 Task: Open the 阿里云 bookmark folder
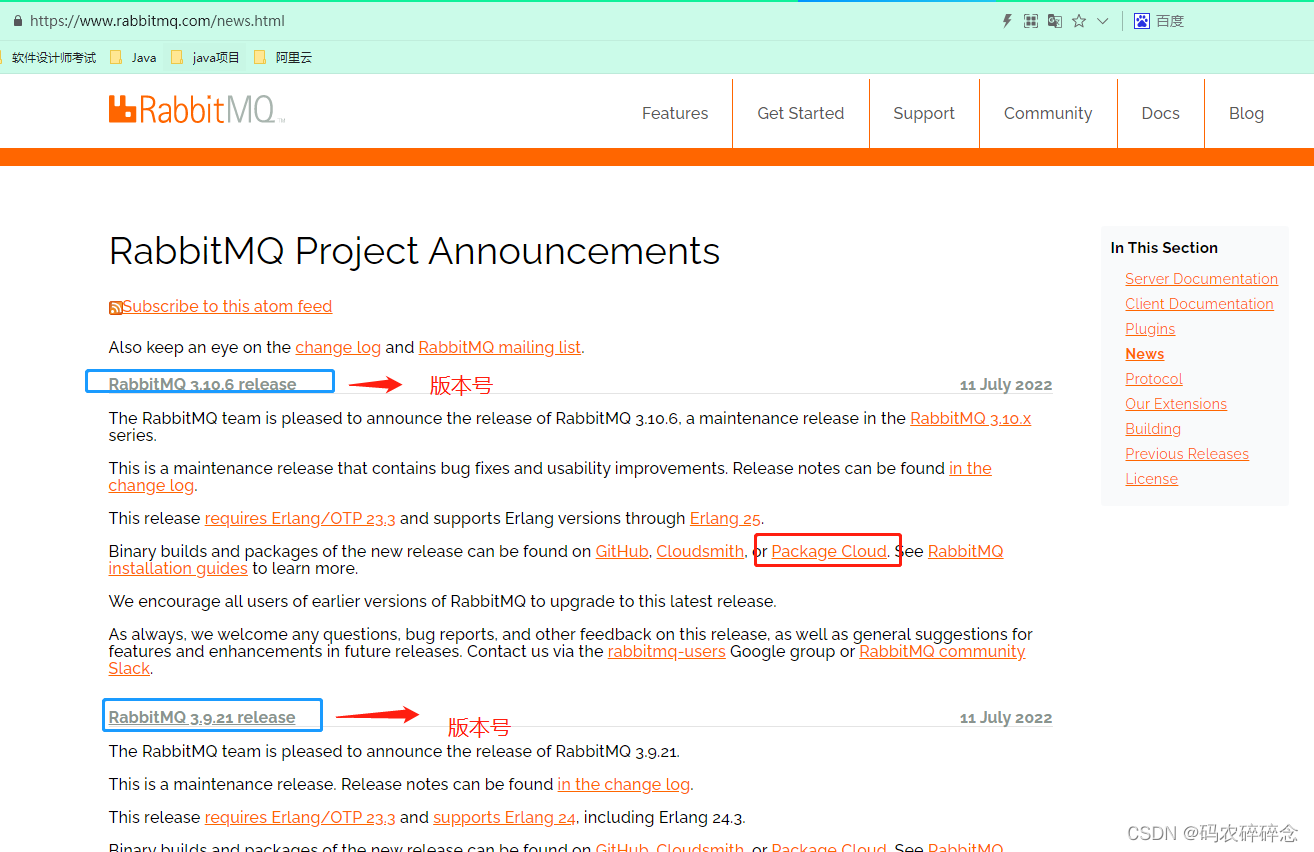(x=283, y=58)
